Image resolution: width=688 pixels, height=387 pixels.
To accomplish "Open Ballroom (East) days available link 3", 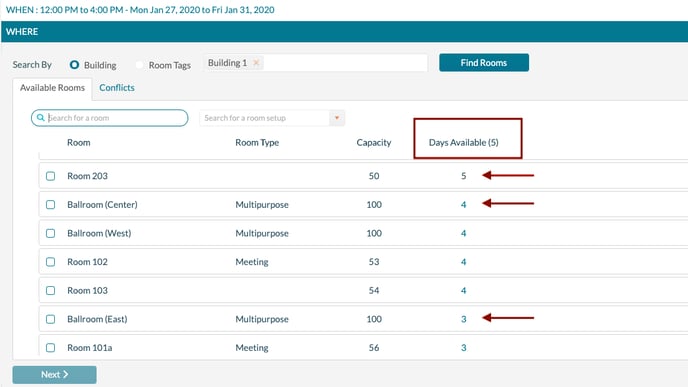I will (x=463, y=319).
